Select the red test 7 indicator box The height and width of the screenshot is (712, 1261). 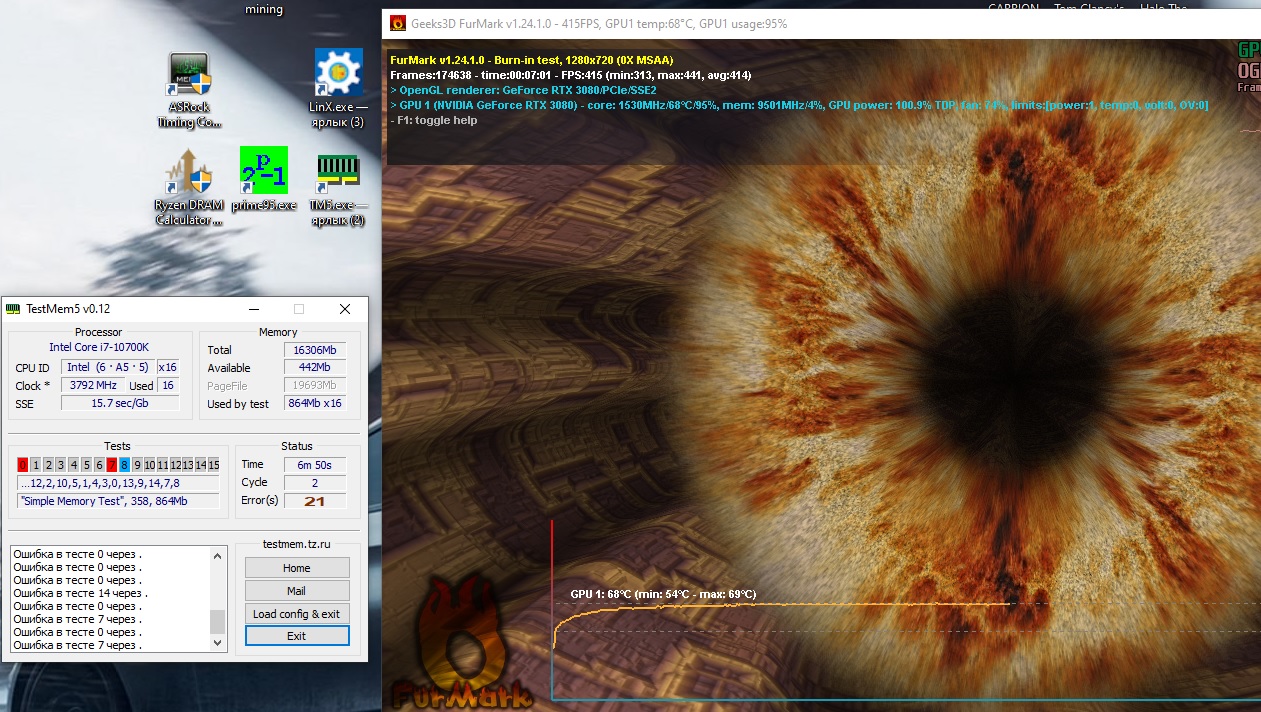click(112, 465)
